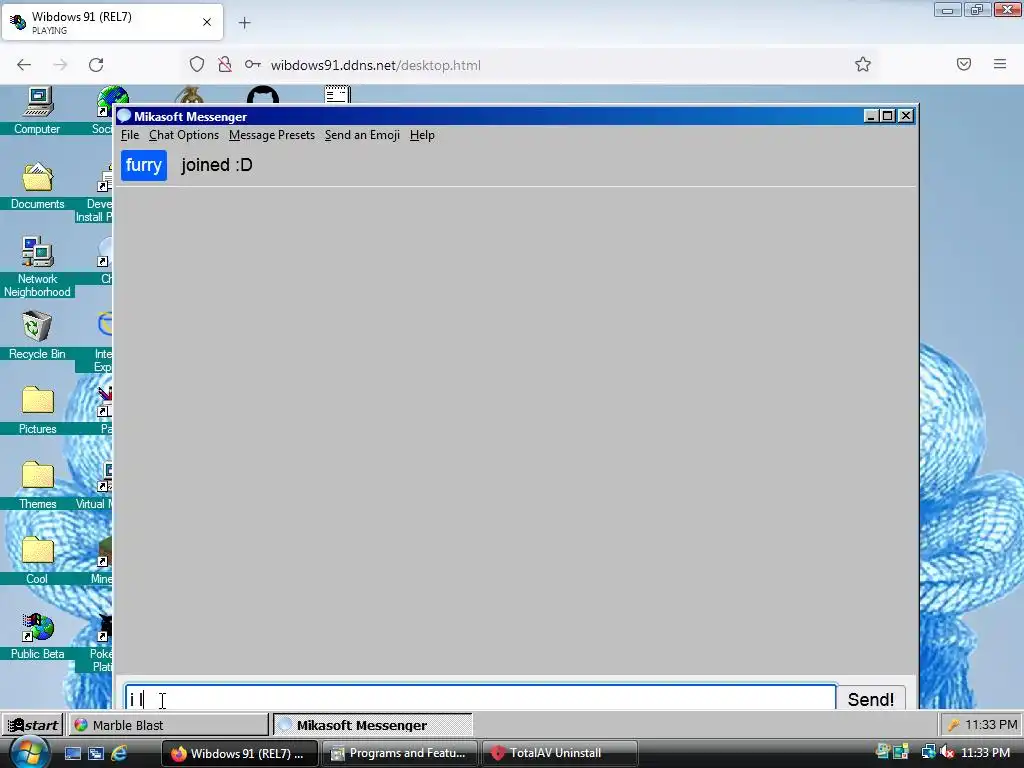Click the permissions key icon in address bar
1024x768 pixels.
coord(253,64)
